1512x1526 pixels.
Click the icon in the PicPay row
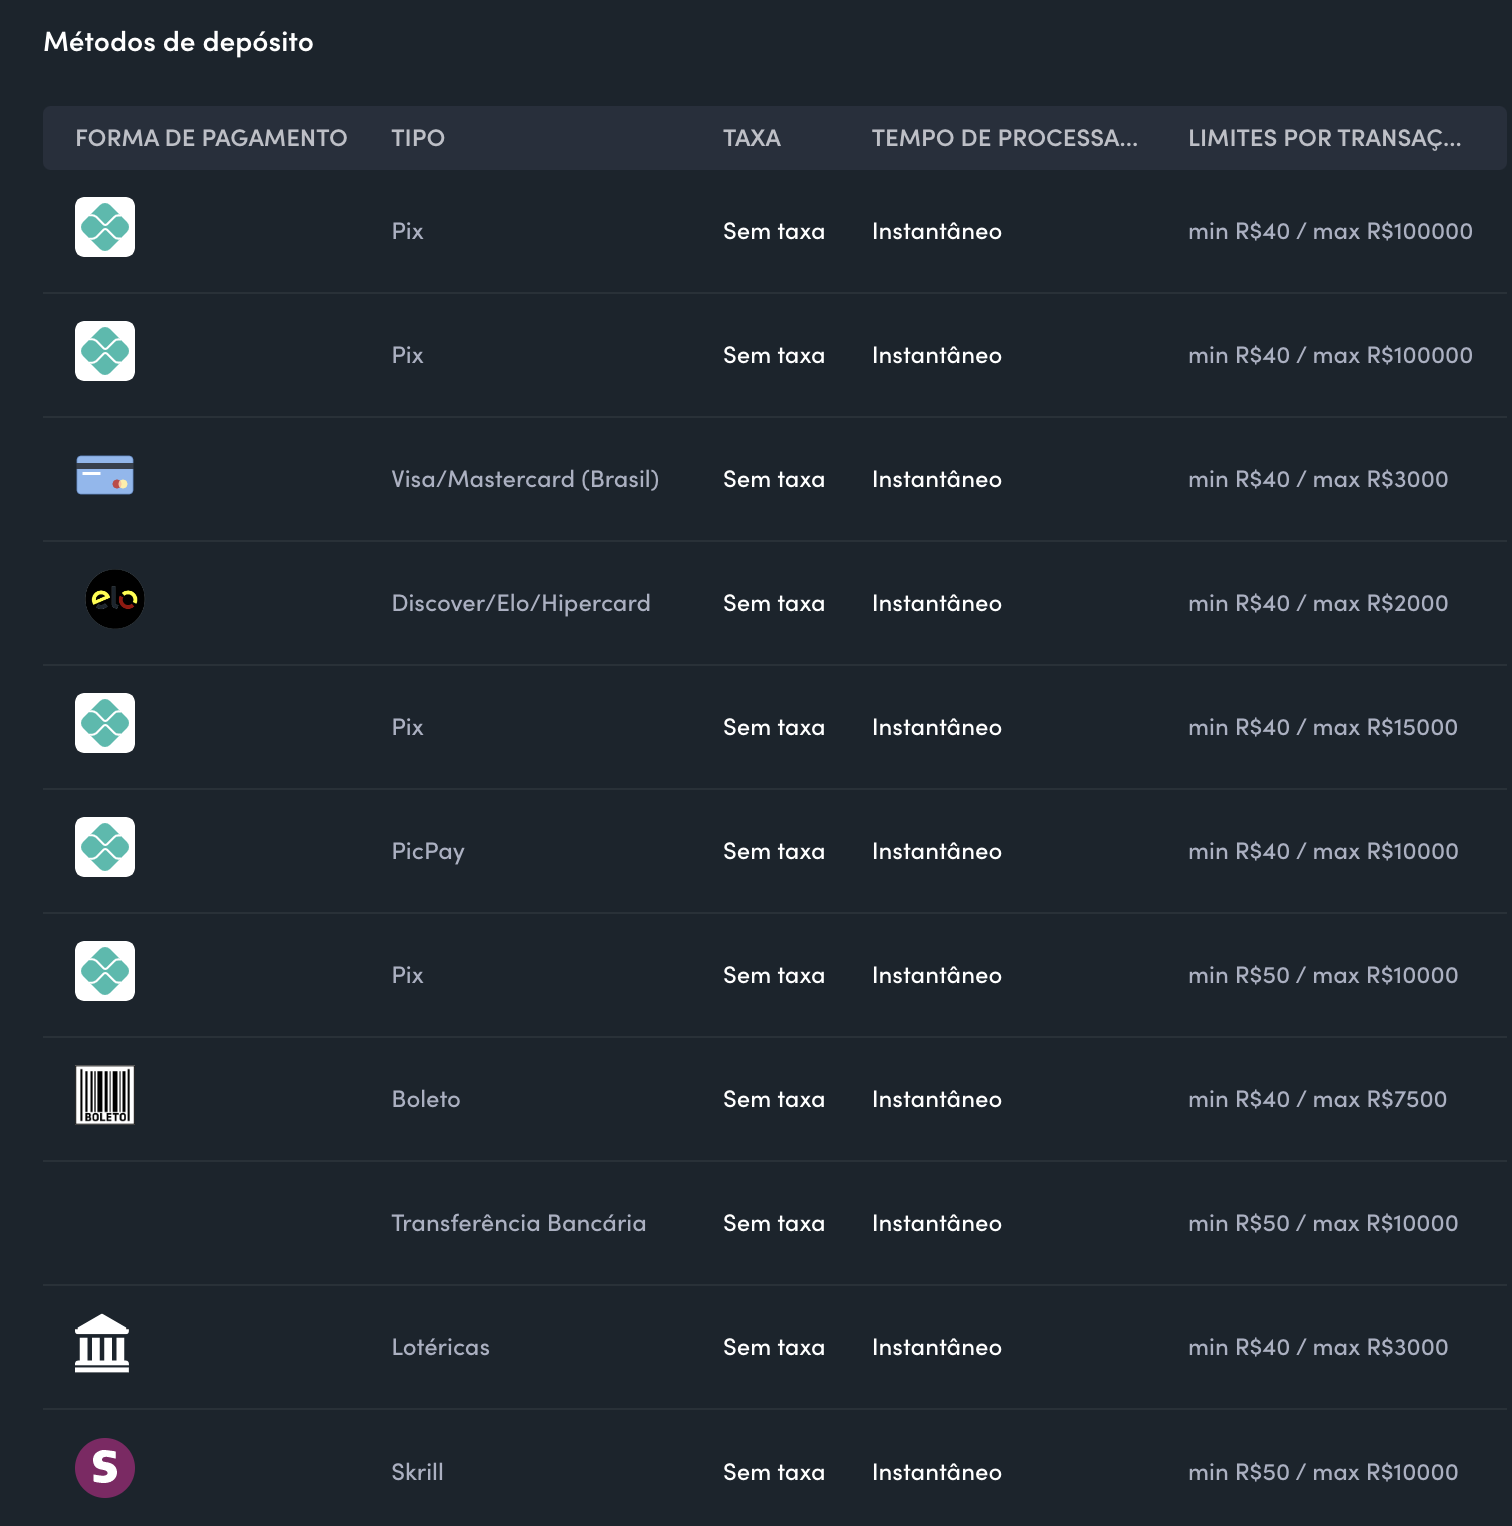click(x=105, y=847)
